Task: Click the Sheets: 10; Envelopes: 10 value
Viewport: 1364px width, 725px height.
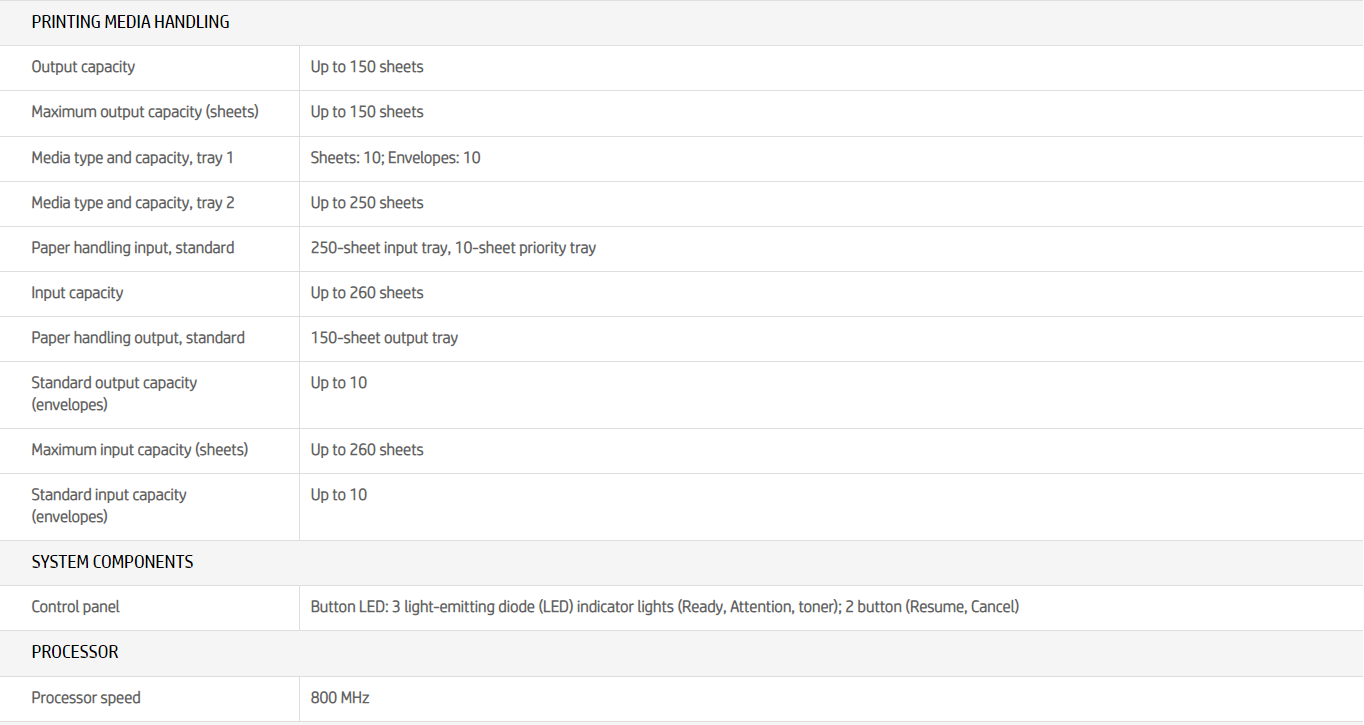Action: tap(395, 158)
